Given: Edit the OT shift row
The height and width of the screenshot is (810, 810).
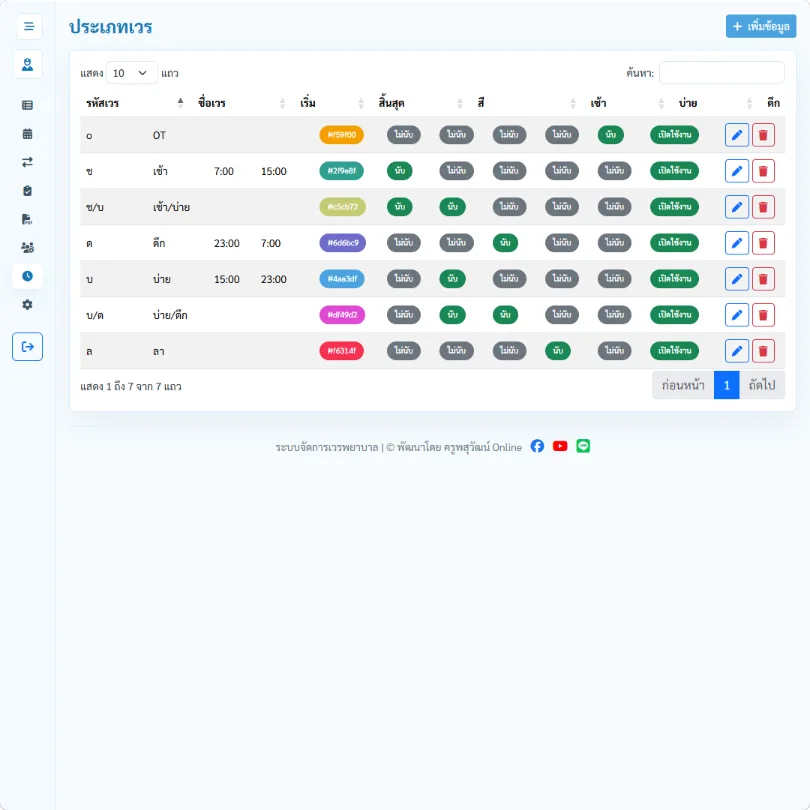Looking at the screenshot, I should [737, 135].
